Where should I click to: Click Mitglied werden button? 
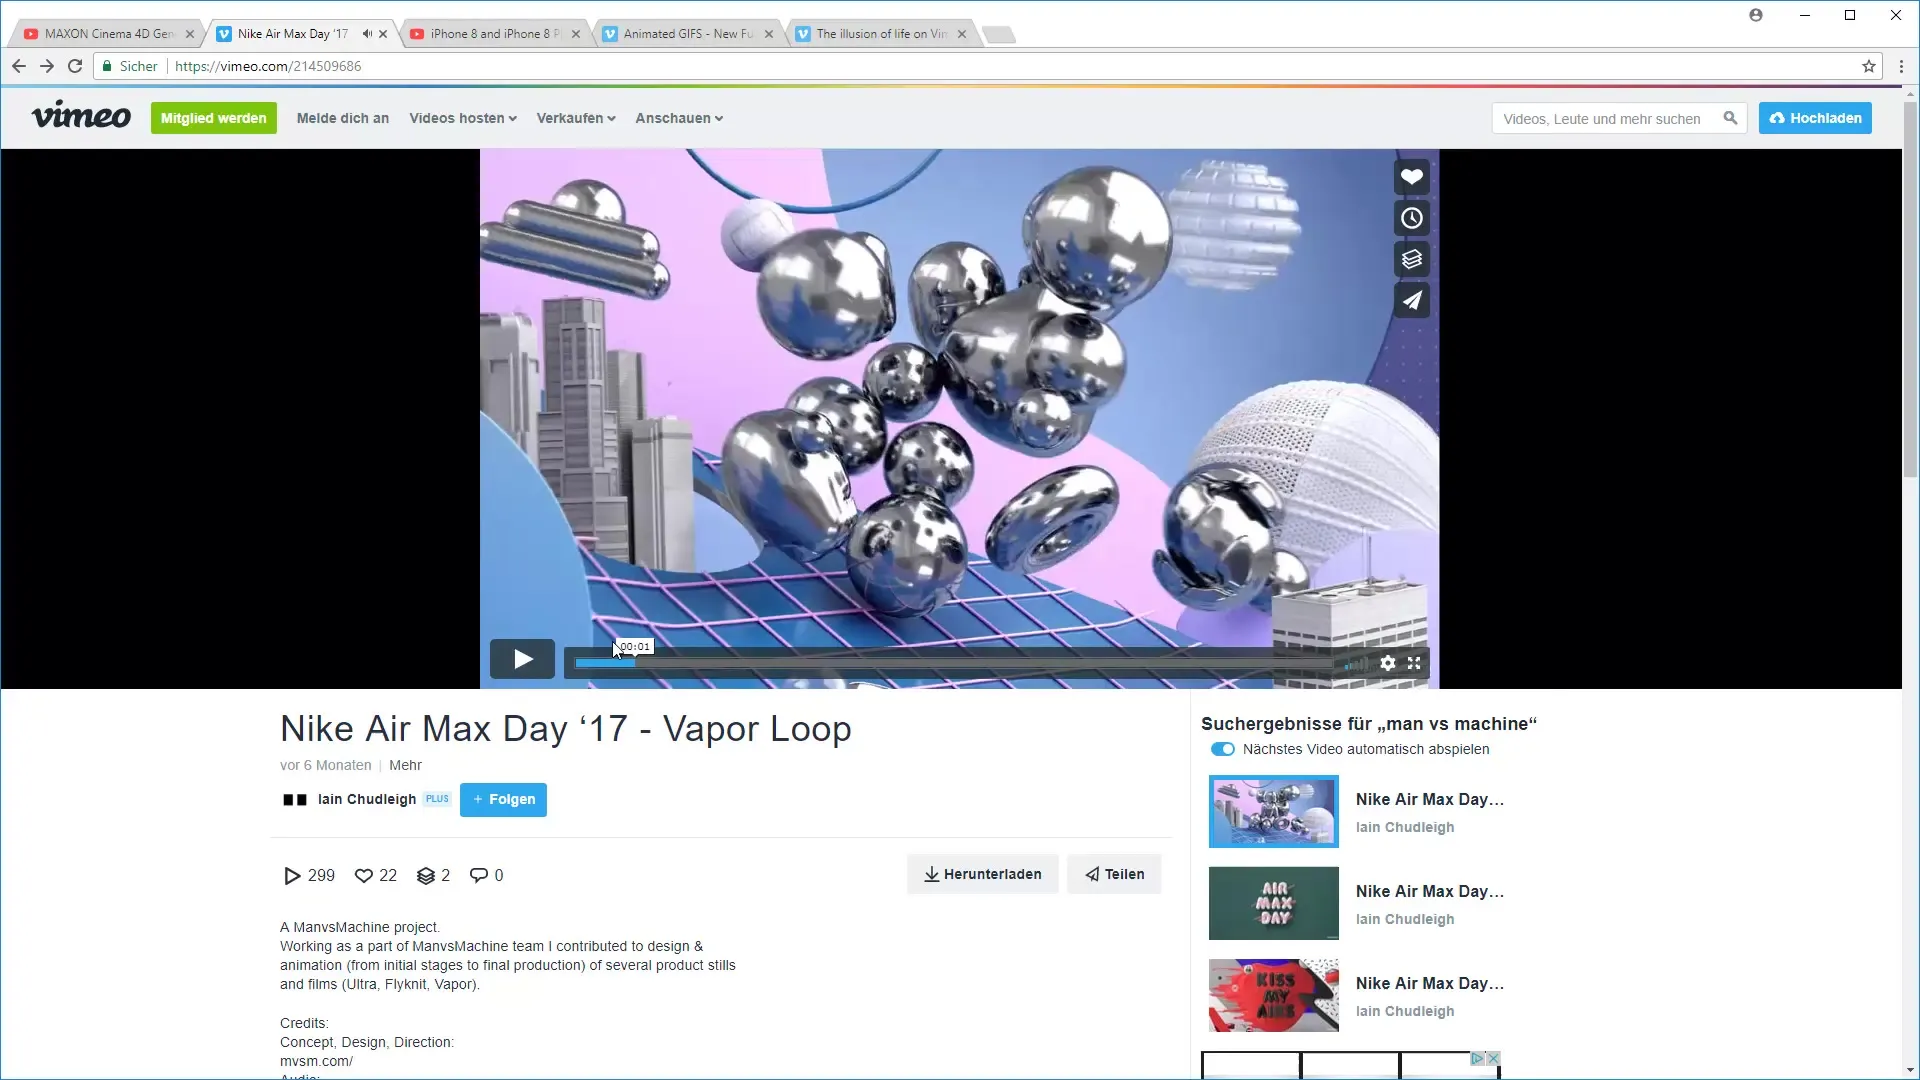click(x=214, y=118)
